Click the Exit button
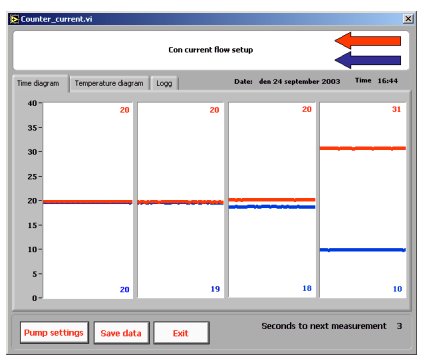The width and height of the screenshot is (425, 364). pyautogui.click(x=181, y=333)
